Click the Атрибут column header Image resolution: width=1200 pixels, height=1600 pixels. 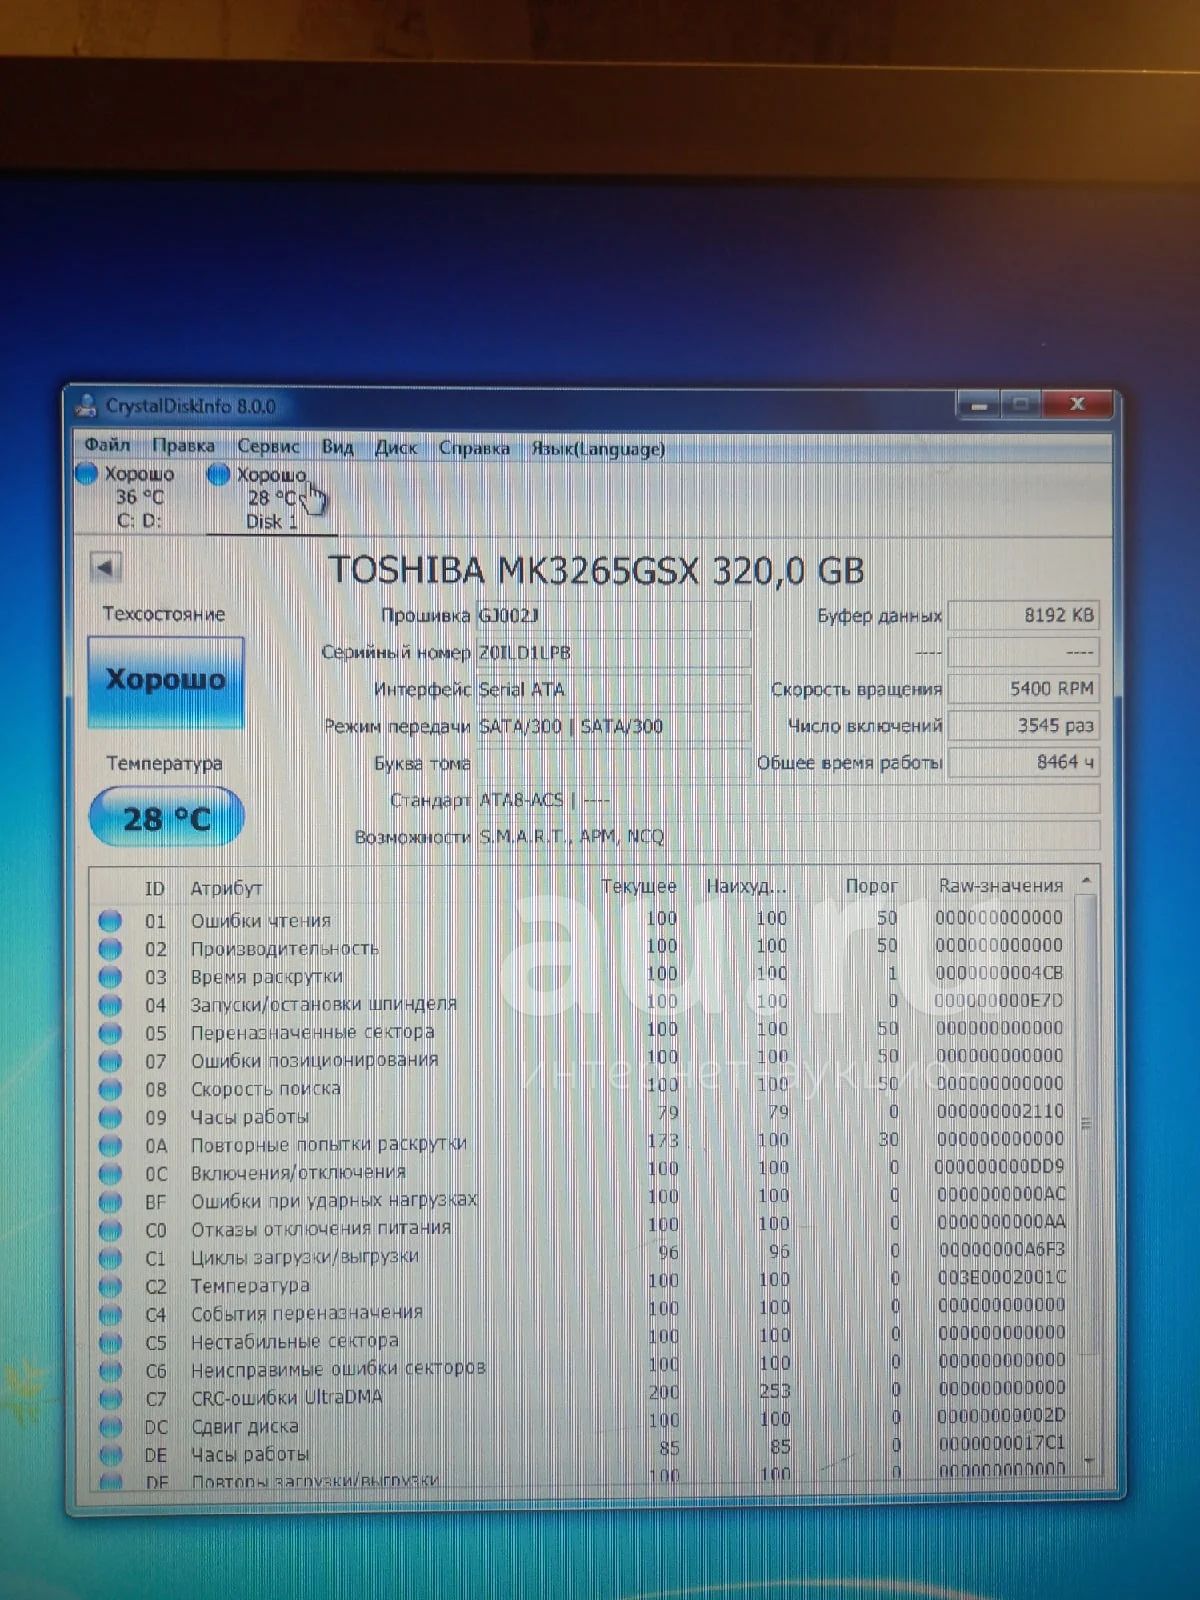point(226,888)
